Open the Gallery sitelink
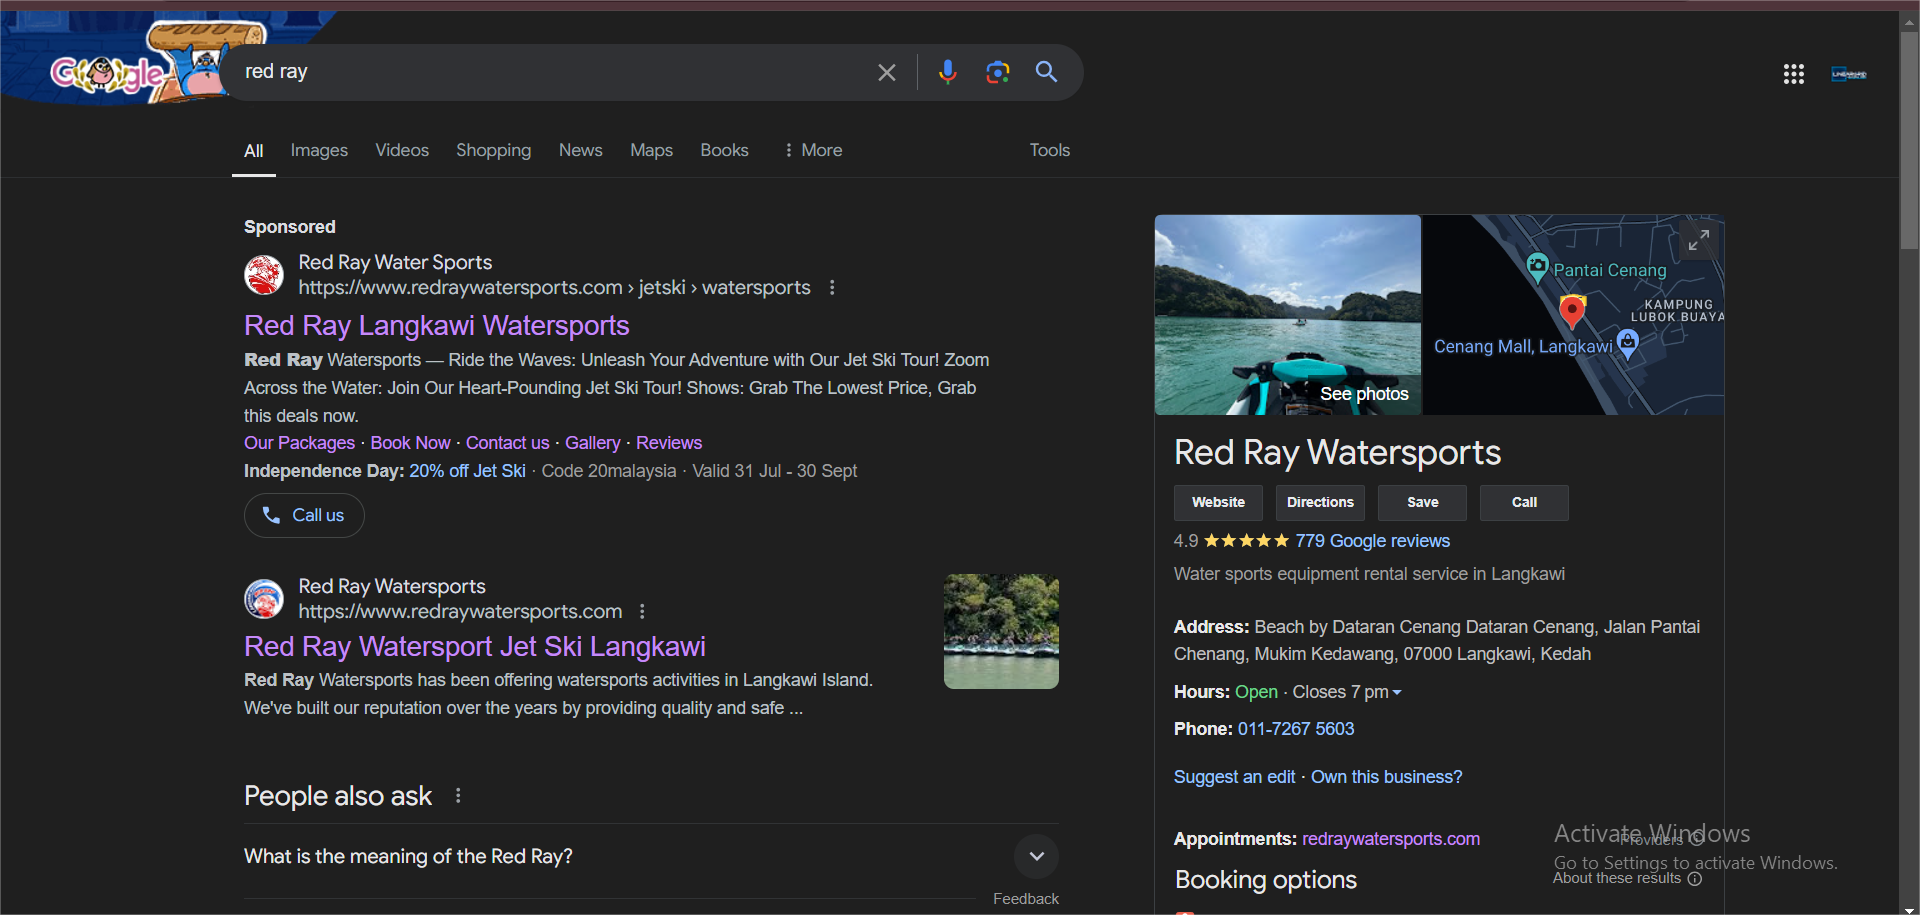This screenshot has width=1920, height=915. coord(593,443)
